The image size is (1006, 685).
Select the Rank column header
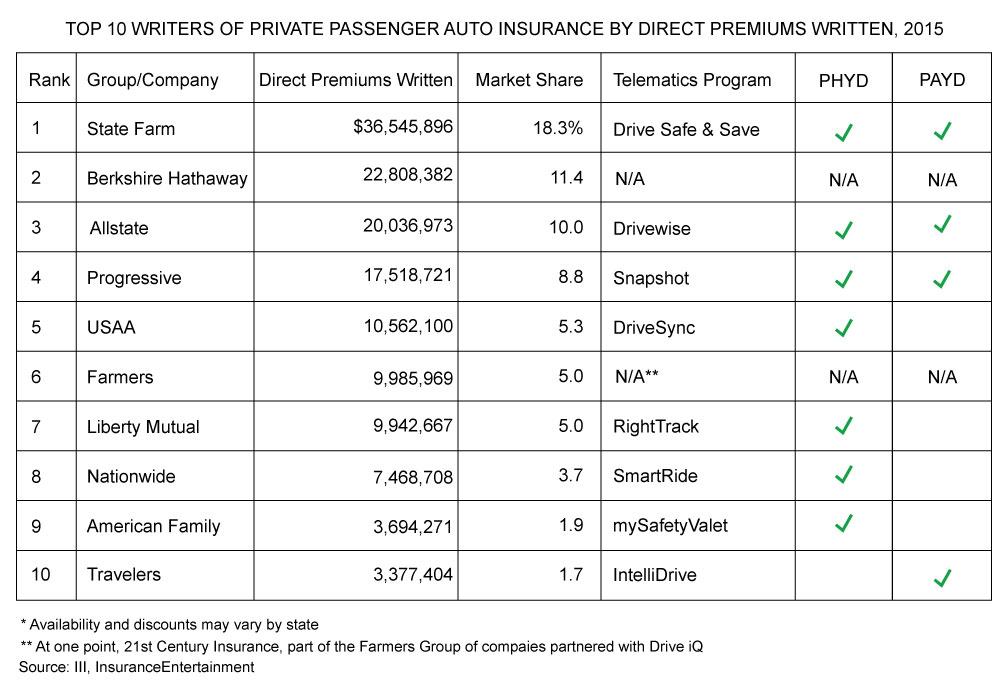pos(45,80)
